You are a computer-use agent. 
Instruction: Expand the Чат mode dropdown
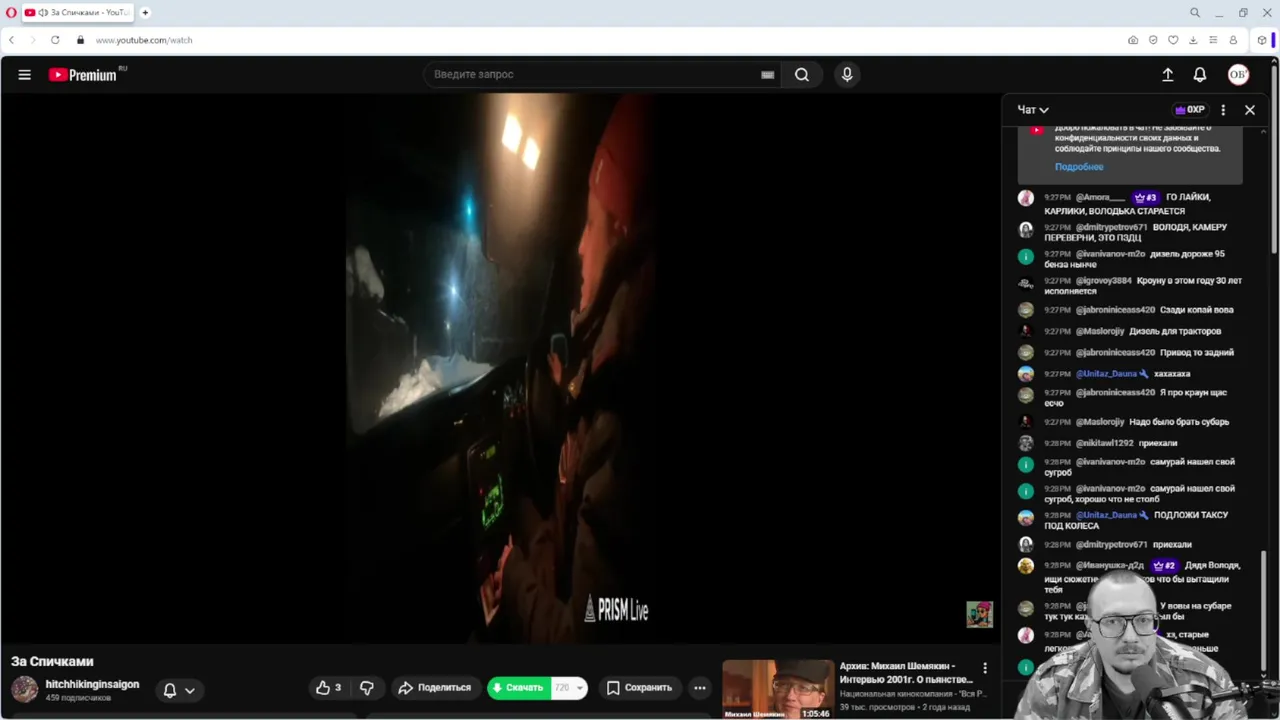pos(1033,110)
